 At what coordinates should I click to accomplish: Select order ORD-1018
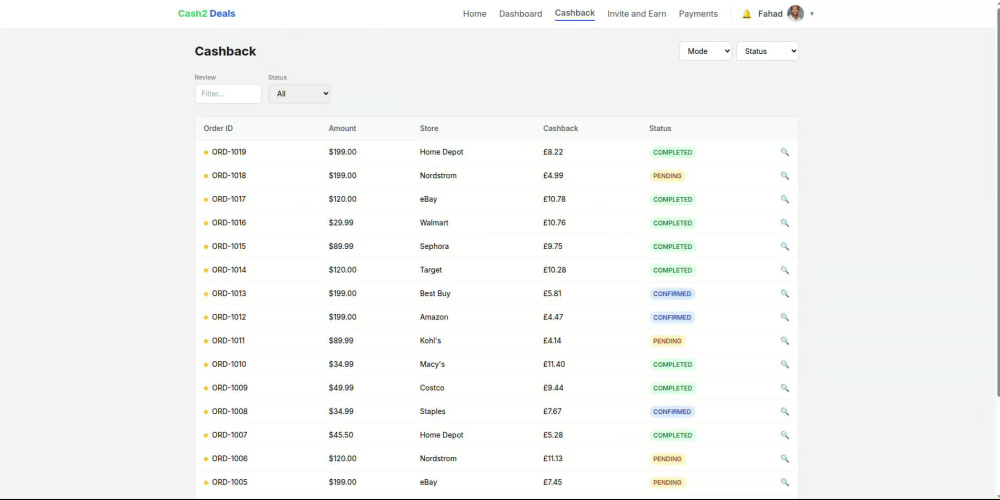pyautogui.click(x=228, y=176)
